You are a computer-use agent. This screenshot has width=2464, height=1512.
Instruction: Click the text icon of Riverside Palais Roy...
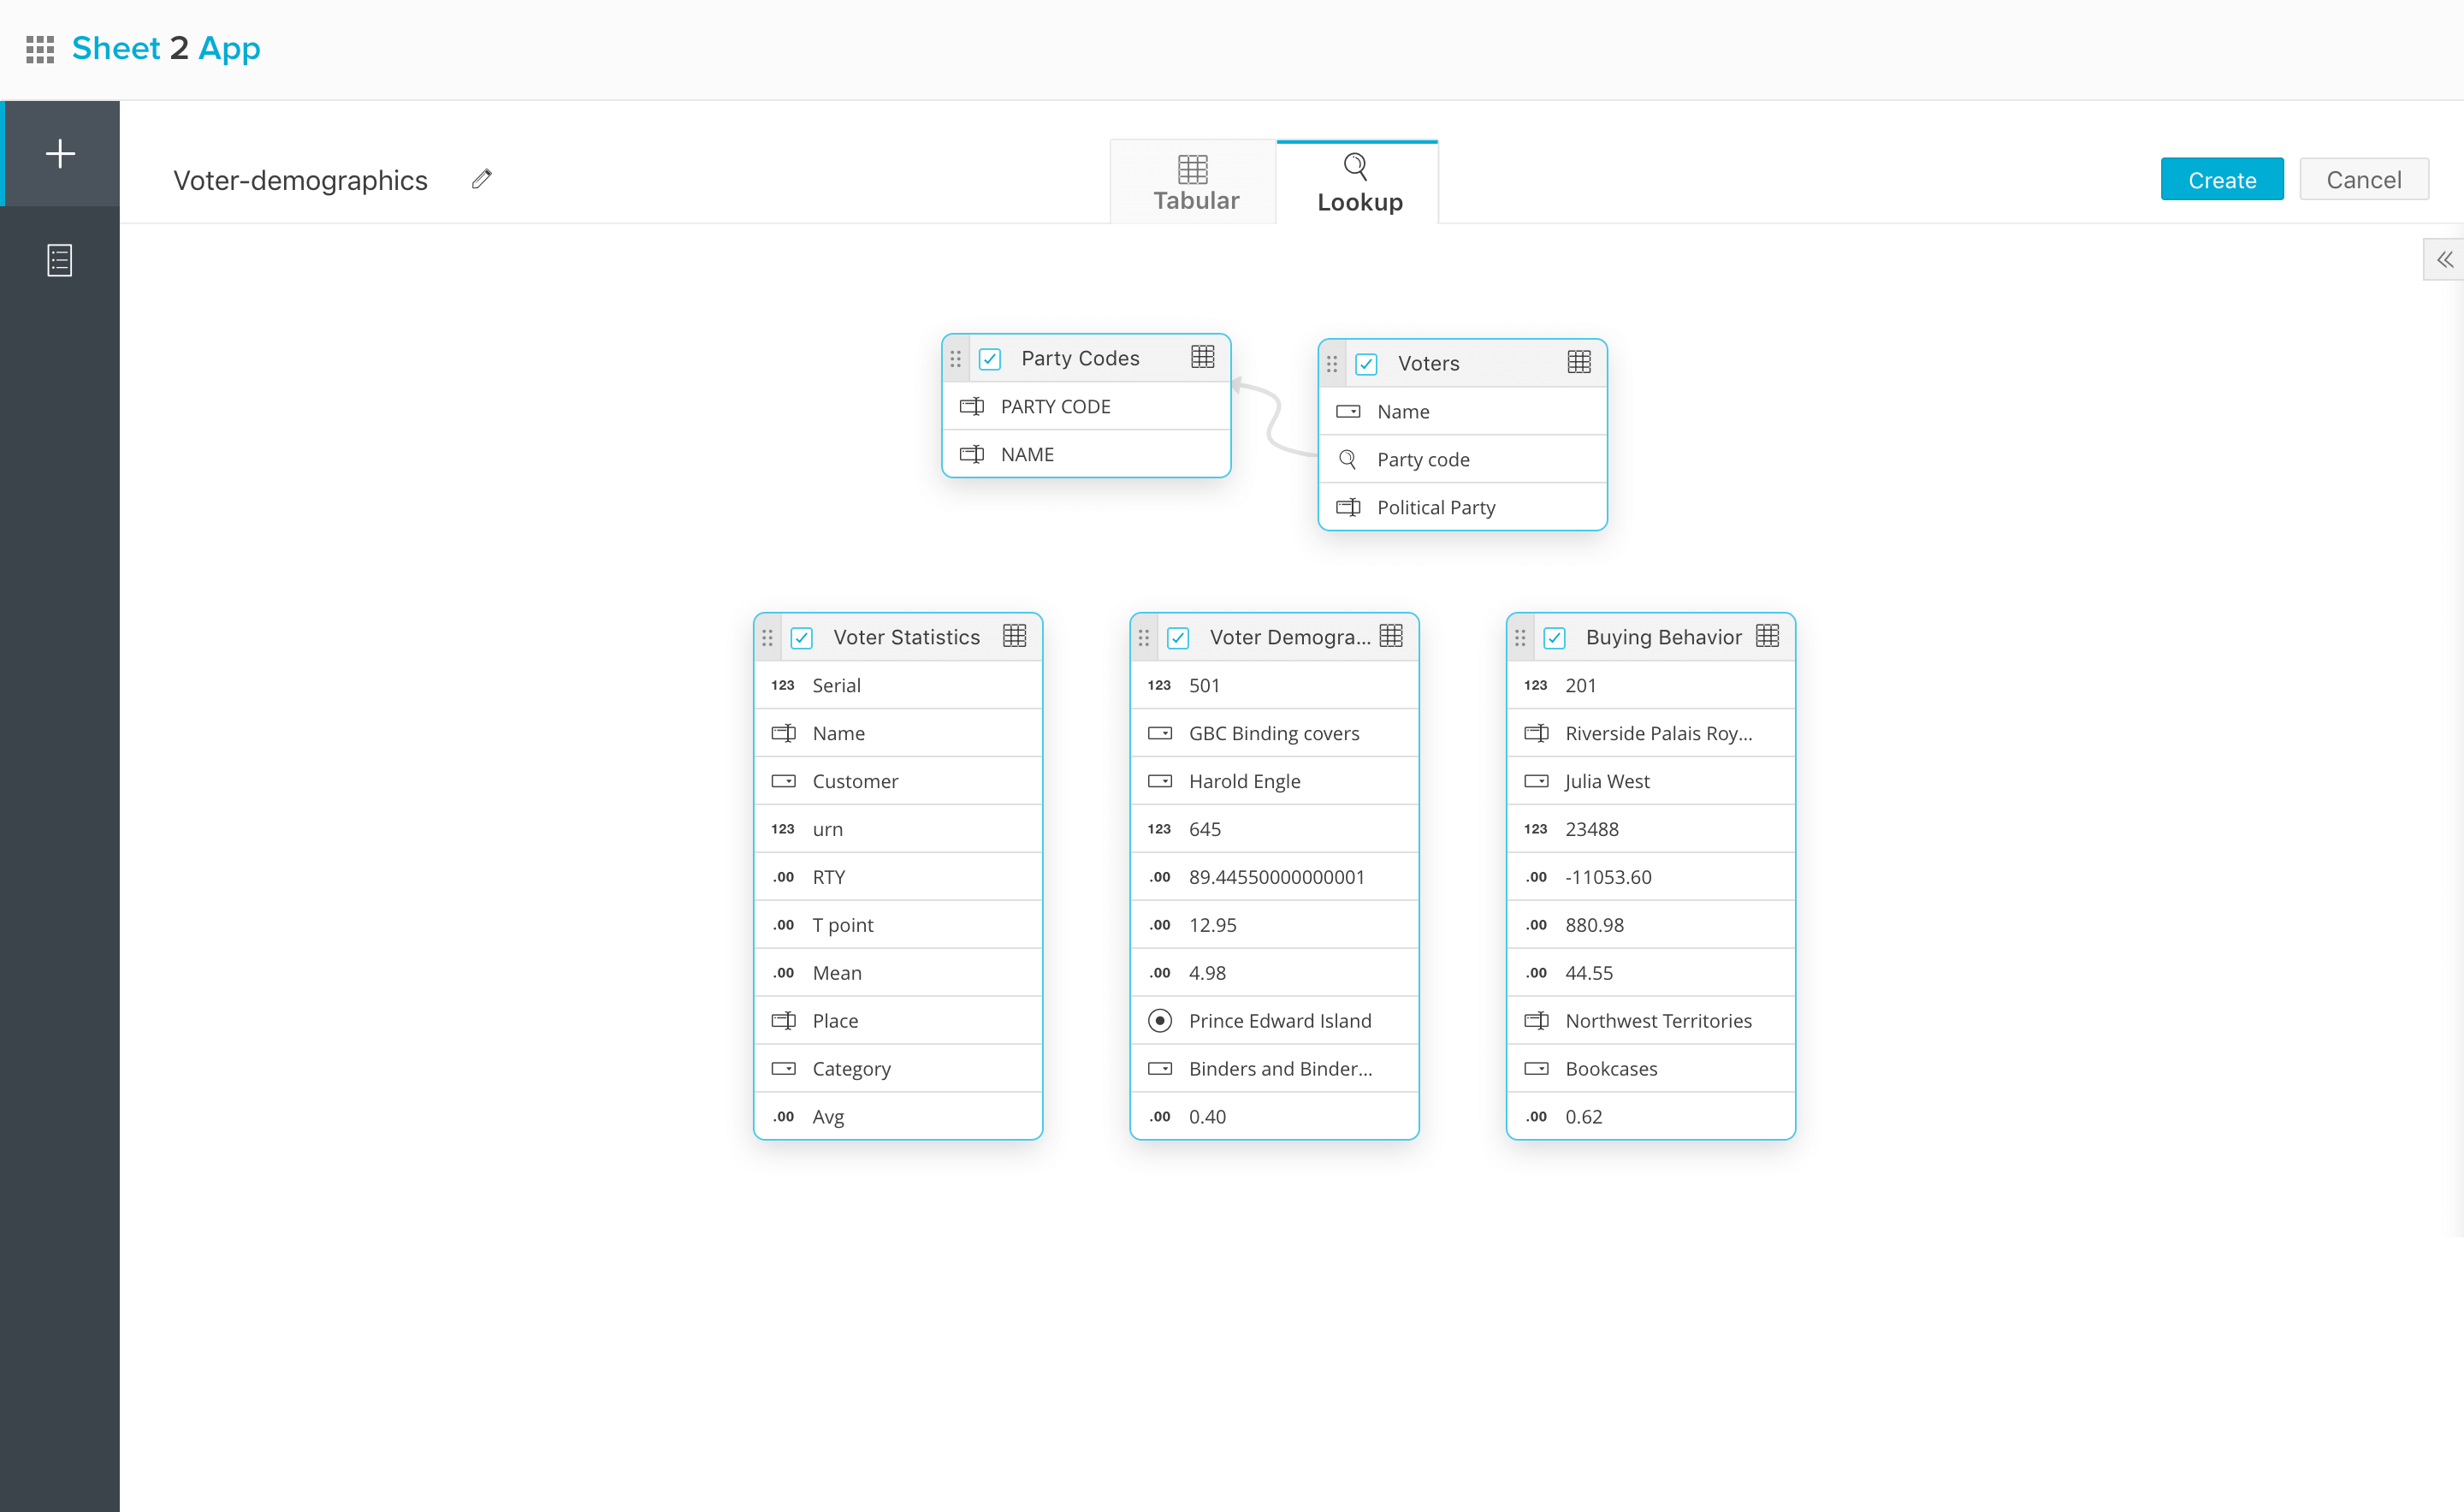pos(1536,733)
